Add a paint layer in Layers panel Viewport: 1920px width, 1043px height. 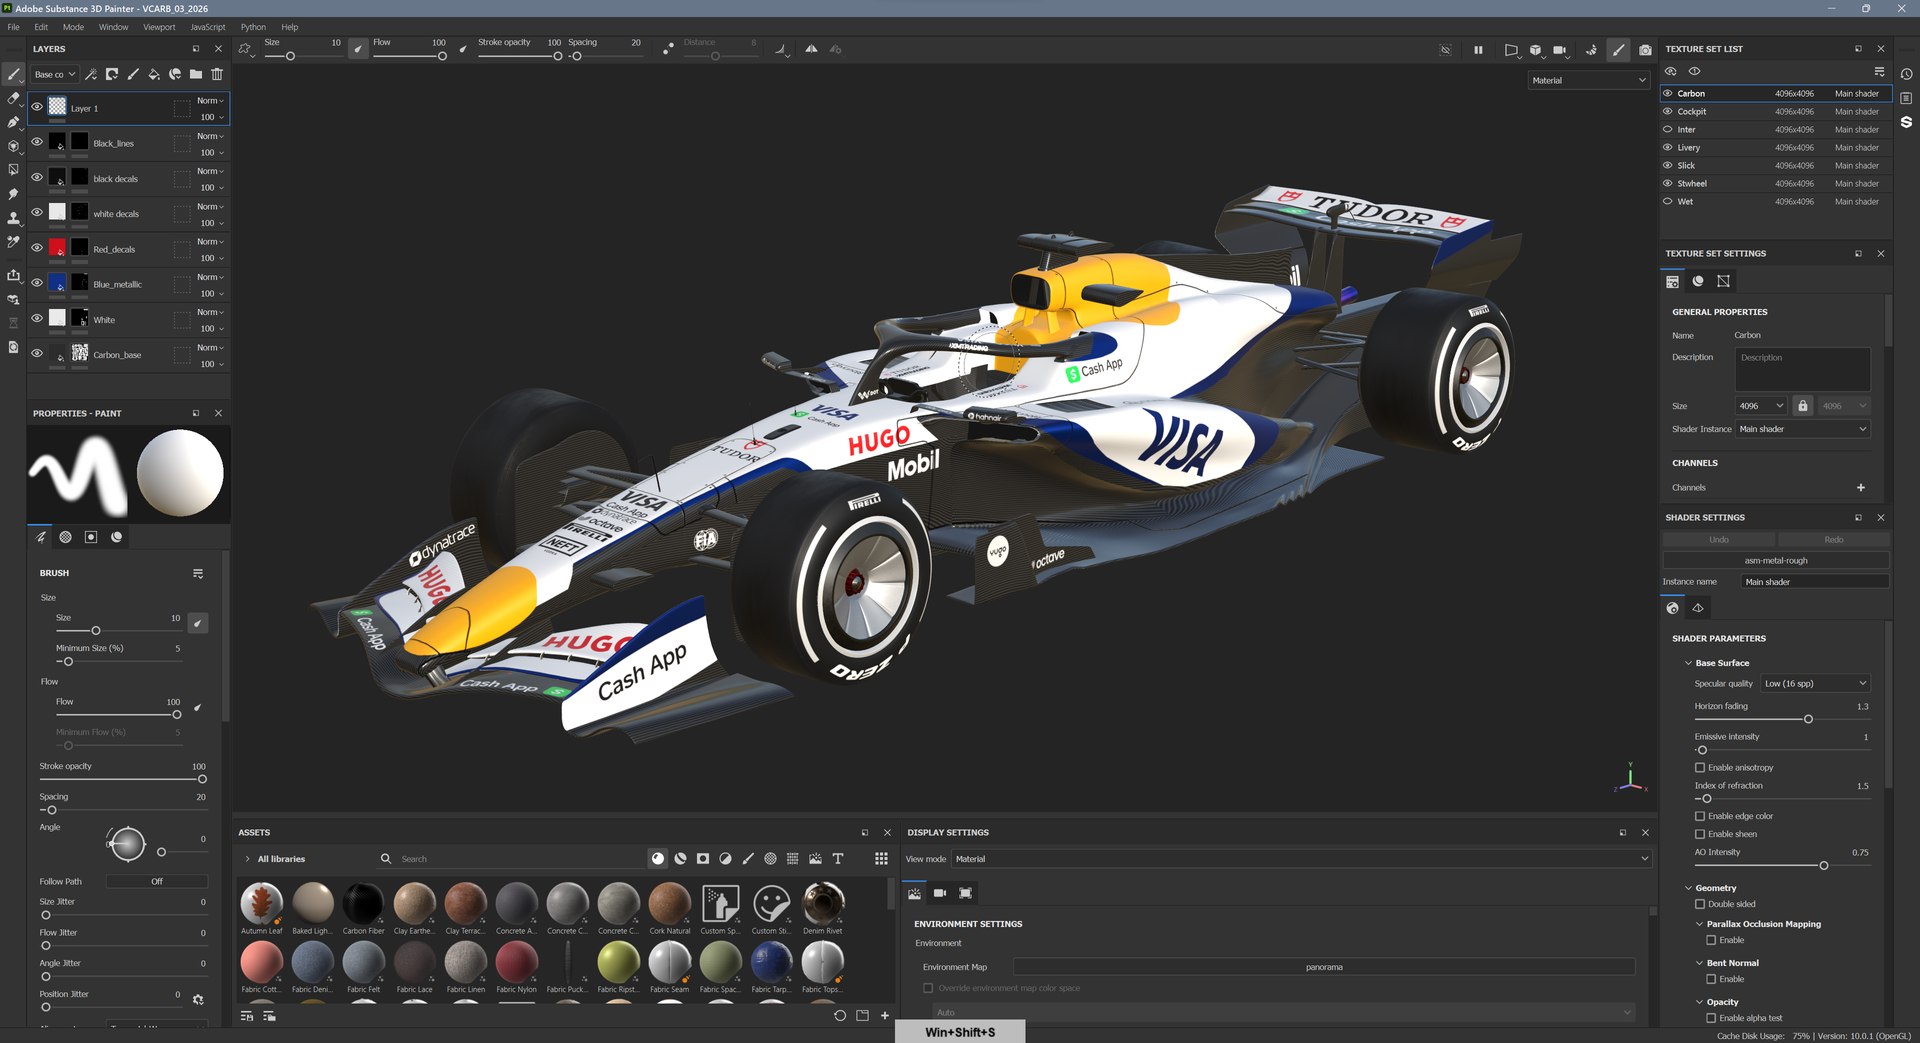pyautogui.click(x=132, y=74)
